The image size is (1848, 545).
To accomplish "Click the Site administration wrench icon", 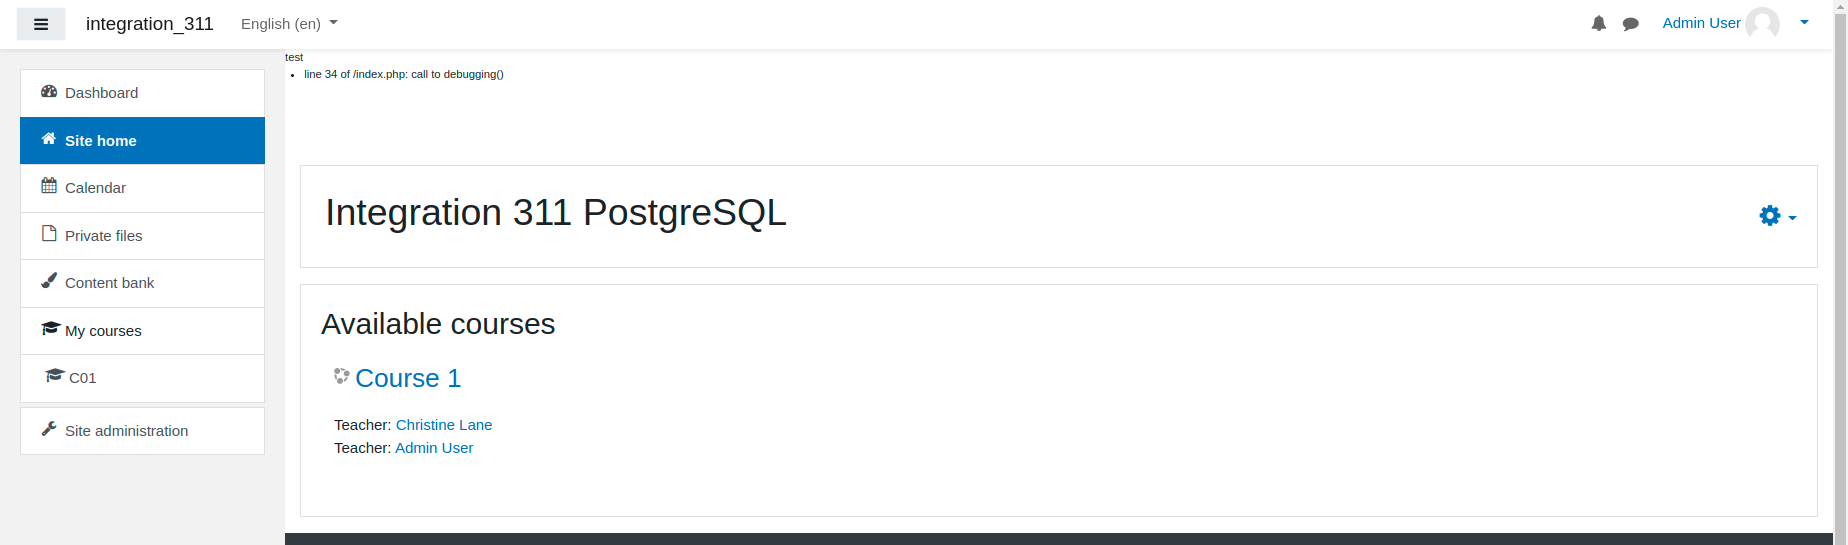I will pyautogui.click(x=49, y=429).
